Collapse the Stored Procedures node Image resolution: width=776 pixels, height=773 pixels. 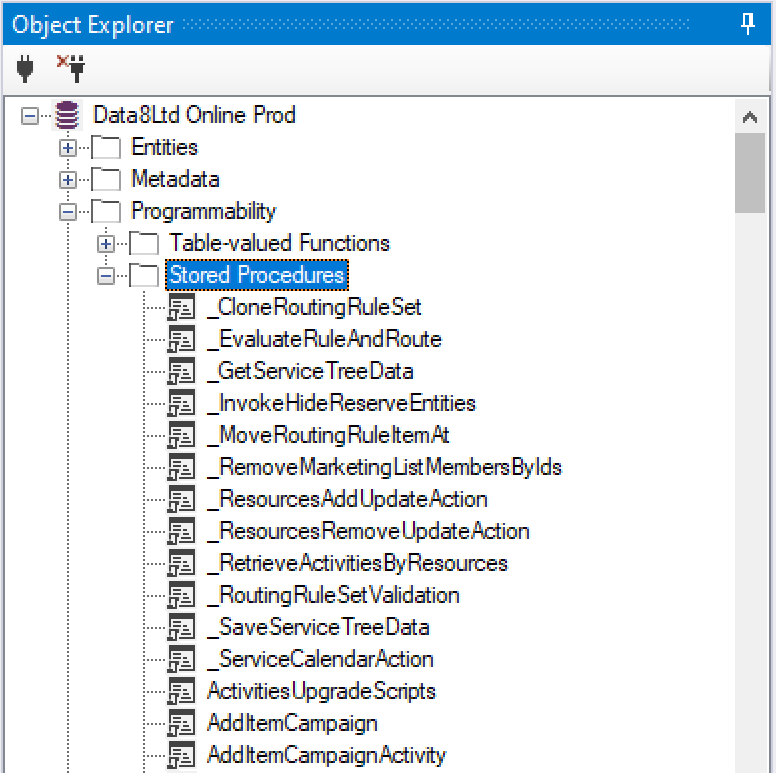(x=106, y=276)
